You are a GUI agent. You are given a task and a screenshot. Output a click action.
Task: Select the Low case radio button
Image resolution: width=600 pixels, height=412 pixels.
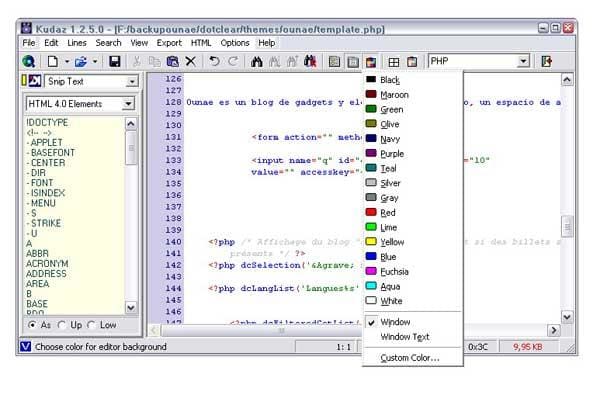[x=91, y=325]
